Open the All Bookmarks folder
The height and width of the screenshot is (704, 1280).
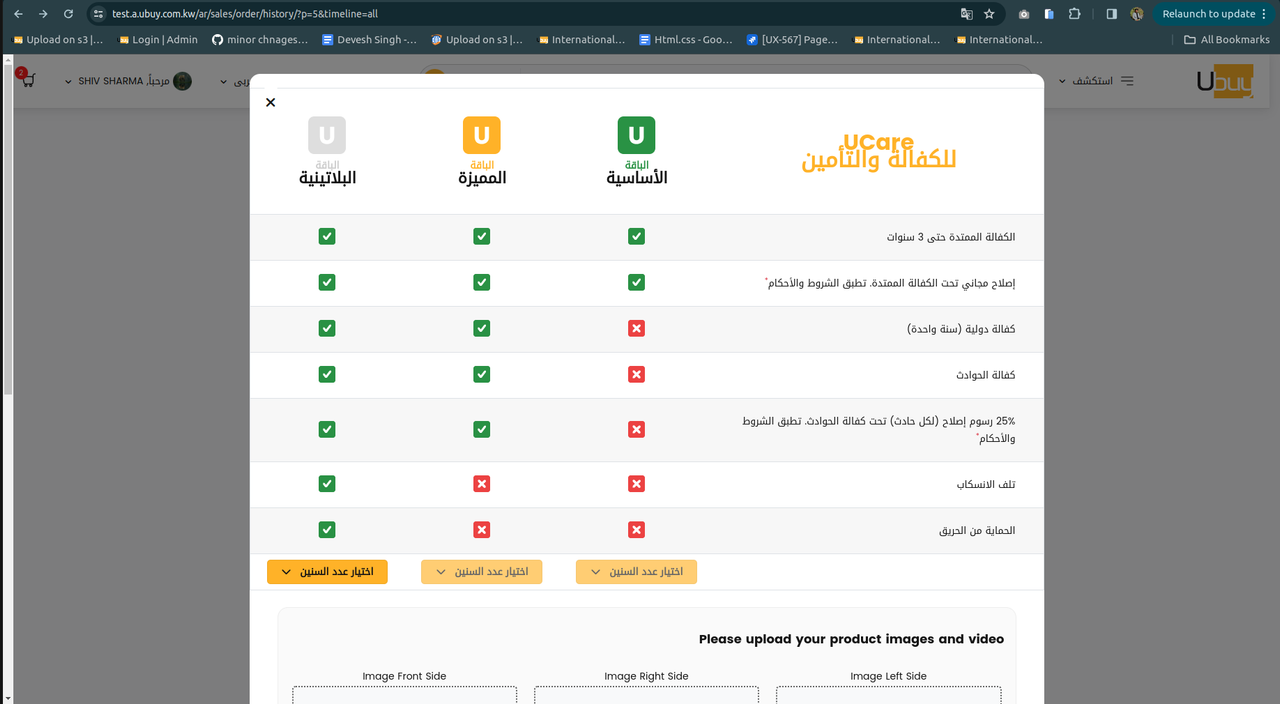click(x=1226, y=40)
